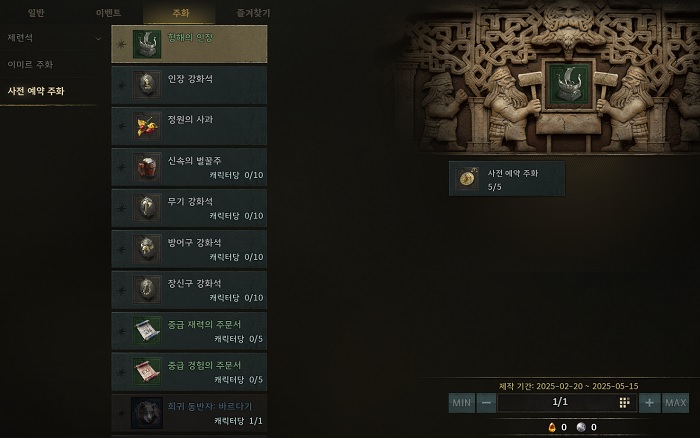
Task: Pick the 중급 재력의 주문서 scroll icon
Action: [x=147, y=331]
